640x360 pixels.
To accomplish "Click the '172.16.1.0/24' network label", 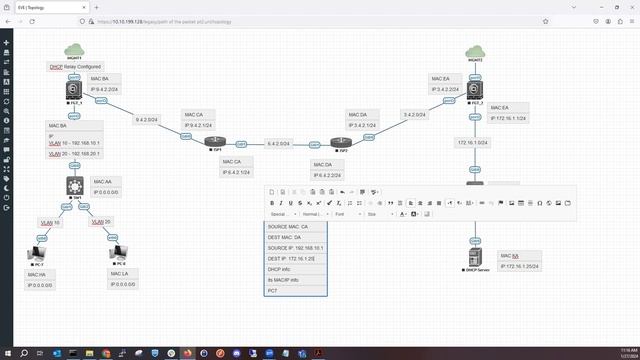I will (473, 142).
